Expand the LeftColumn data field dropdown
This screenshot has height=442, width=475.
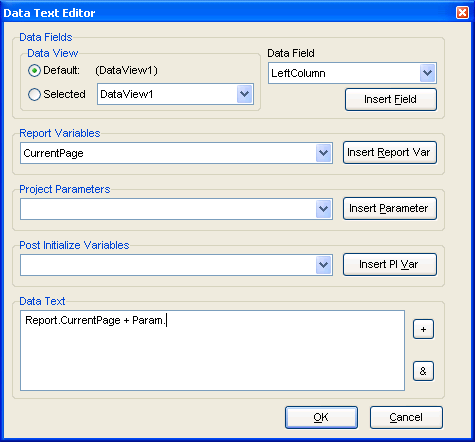tap(428, 73)
